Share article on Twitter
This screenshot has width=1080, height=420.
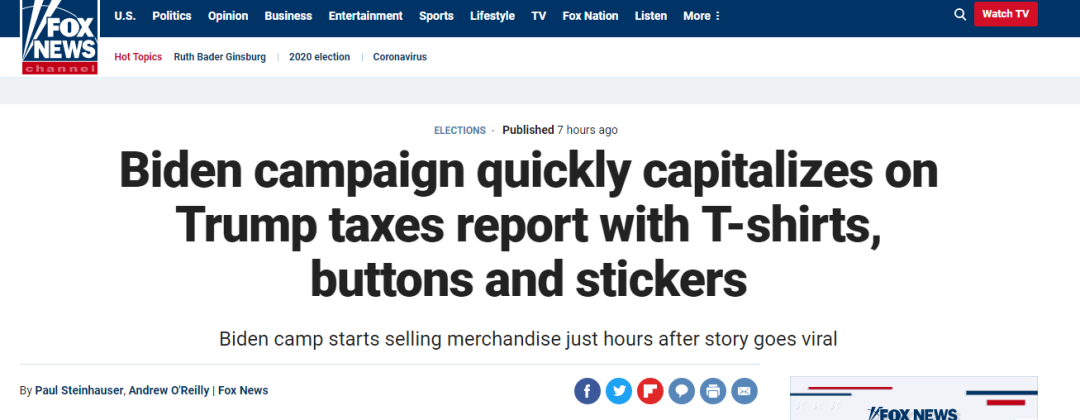tap(619, 391)
